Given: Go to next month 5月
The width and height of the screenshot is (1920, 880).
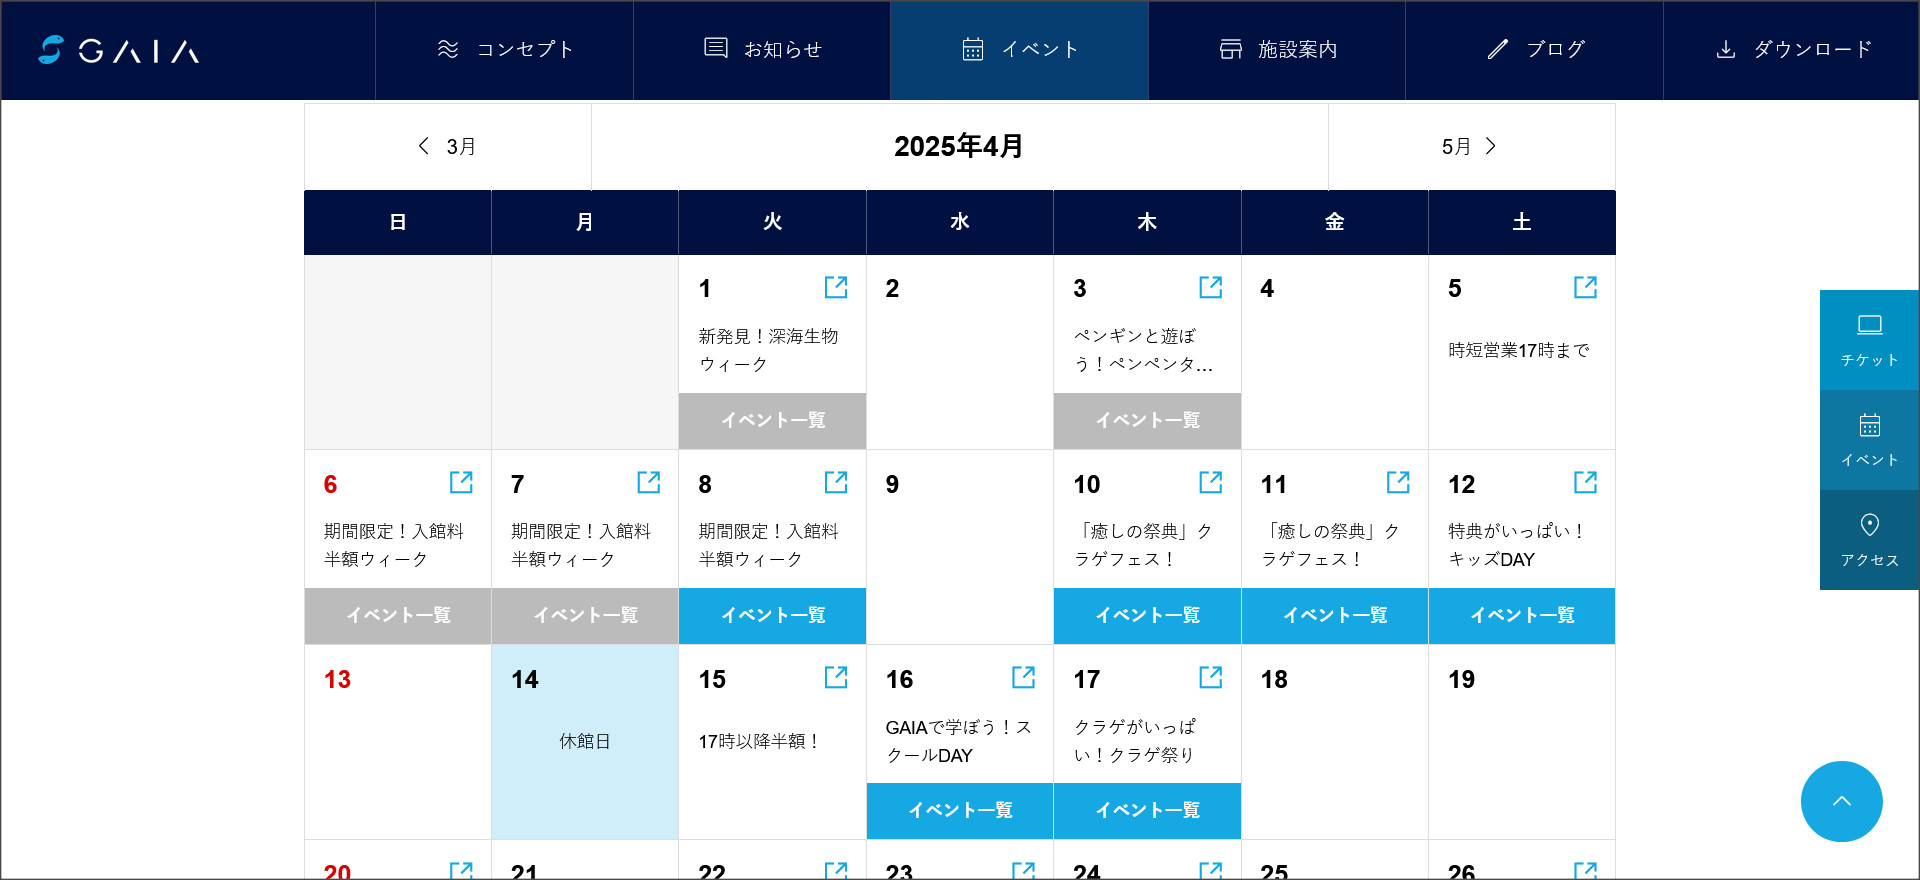Looking at the screenshot, I should (x=1470, y=147).
